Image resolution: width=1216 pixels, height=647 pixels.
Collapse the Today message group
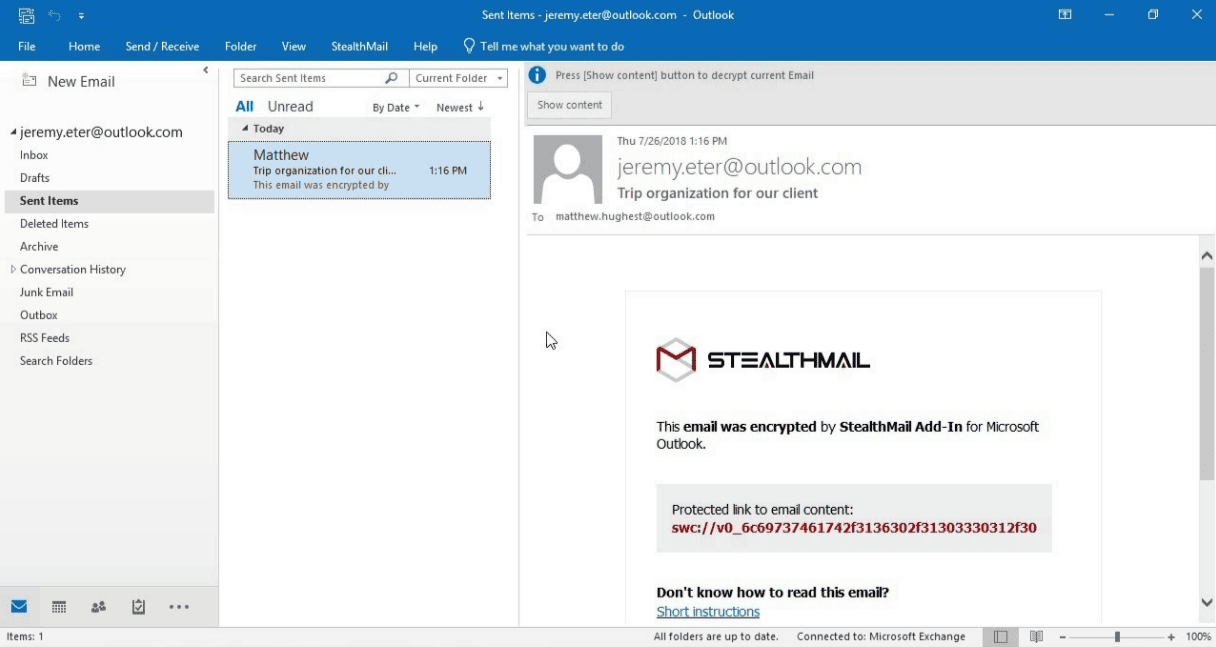(245, 129)
